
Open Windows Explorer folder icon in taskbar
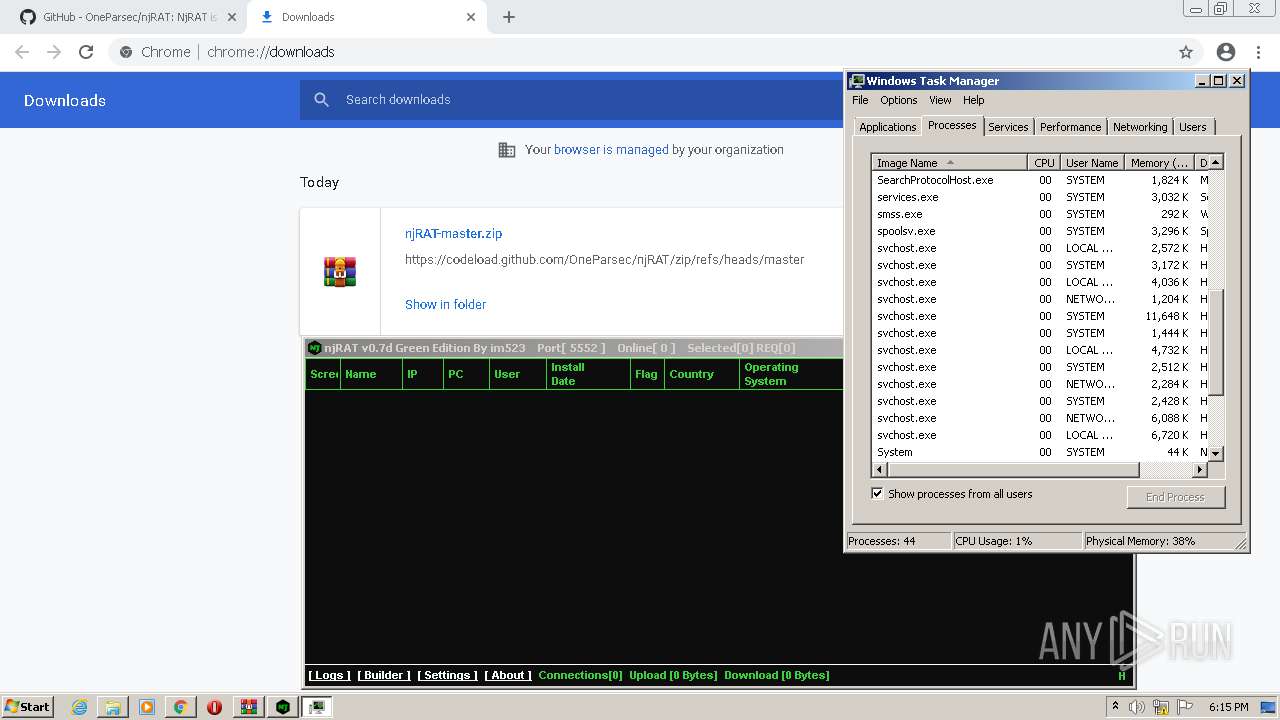click(x=113, y=707)
